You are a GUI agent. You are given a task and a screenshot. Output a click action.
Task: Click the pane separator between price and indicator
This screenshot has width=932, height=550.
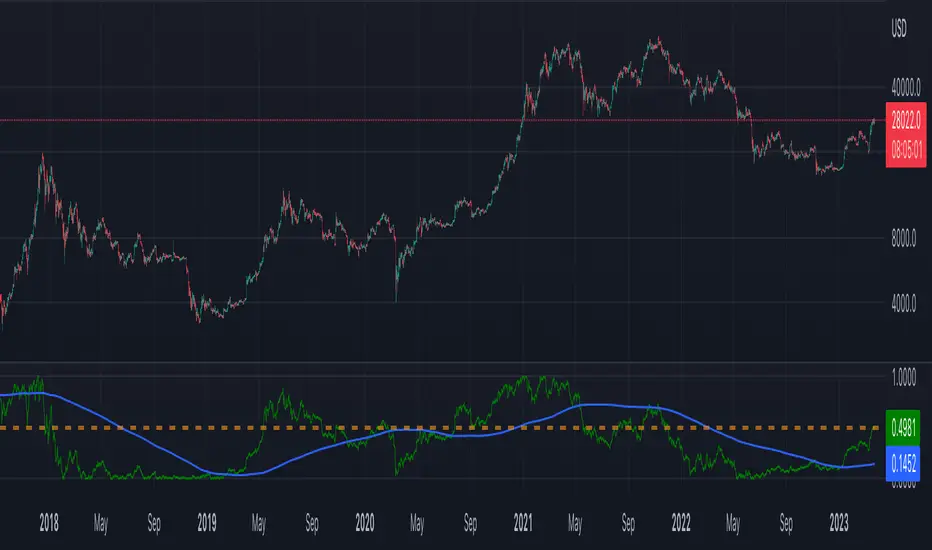tap(443, 362)
